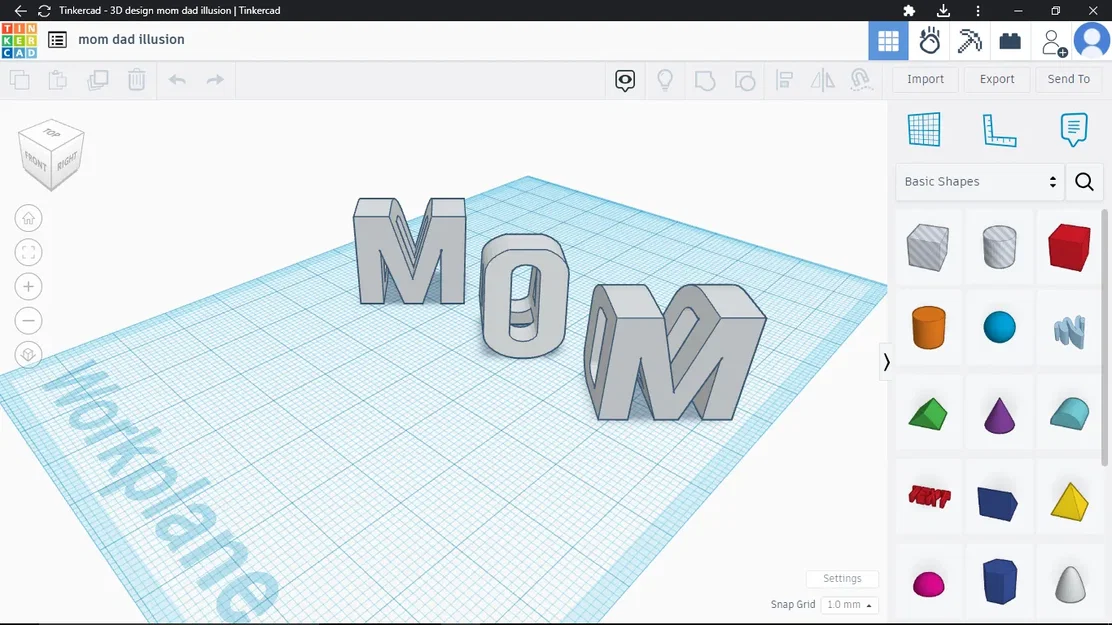Click the Align tool icon
This screenshot has height=625, width=1112.
point(784,79)
